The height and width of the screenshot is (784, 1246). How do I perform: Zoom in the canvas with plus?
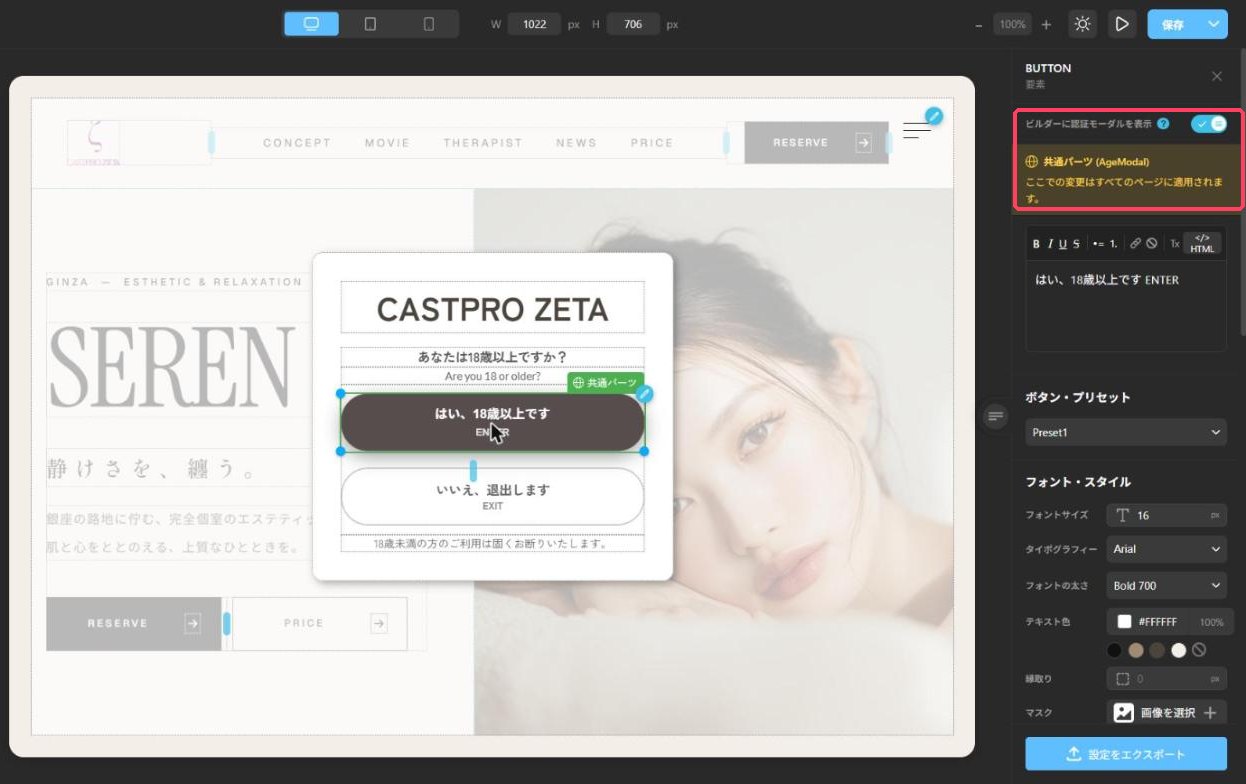tap(1046, 25)
